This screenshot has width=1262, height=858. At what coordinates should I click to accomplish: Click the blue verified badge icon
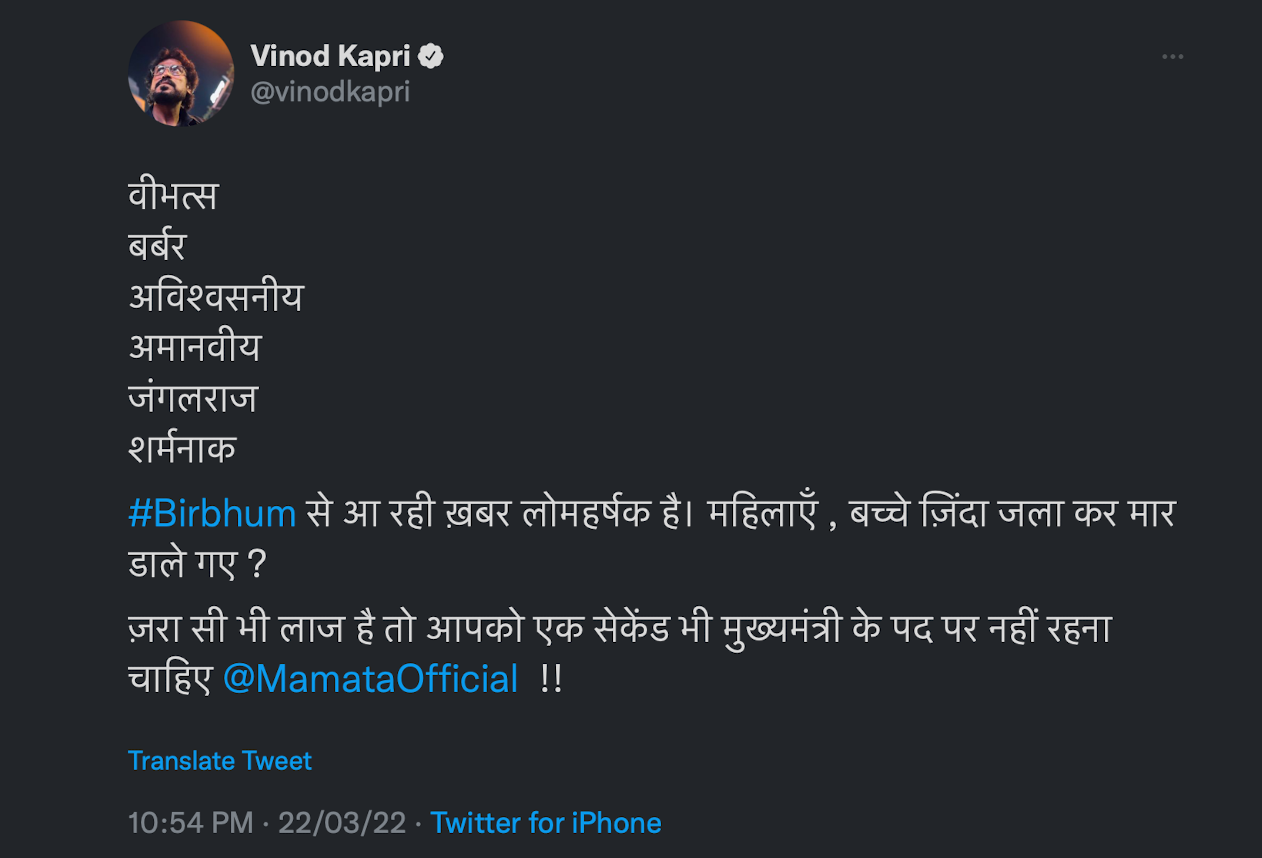click(x=431, y=57)
